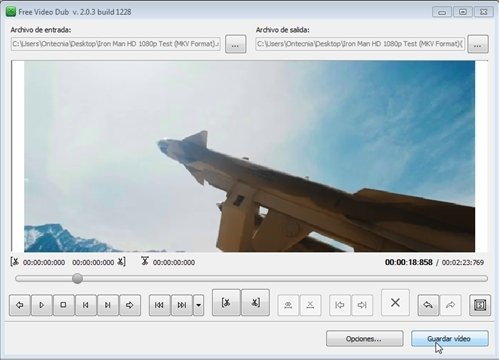The image size is (499, 360).
Task: Set selection end with scissors-bracket button
Action: point(255,302)
